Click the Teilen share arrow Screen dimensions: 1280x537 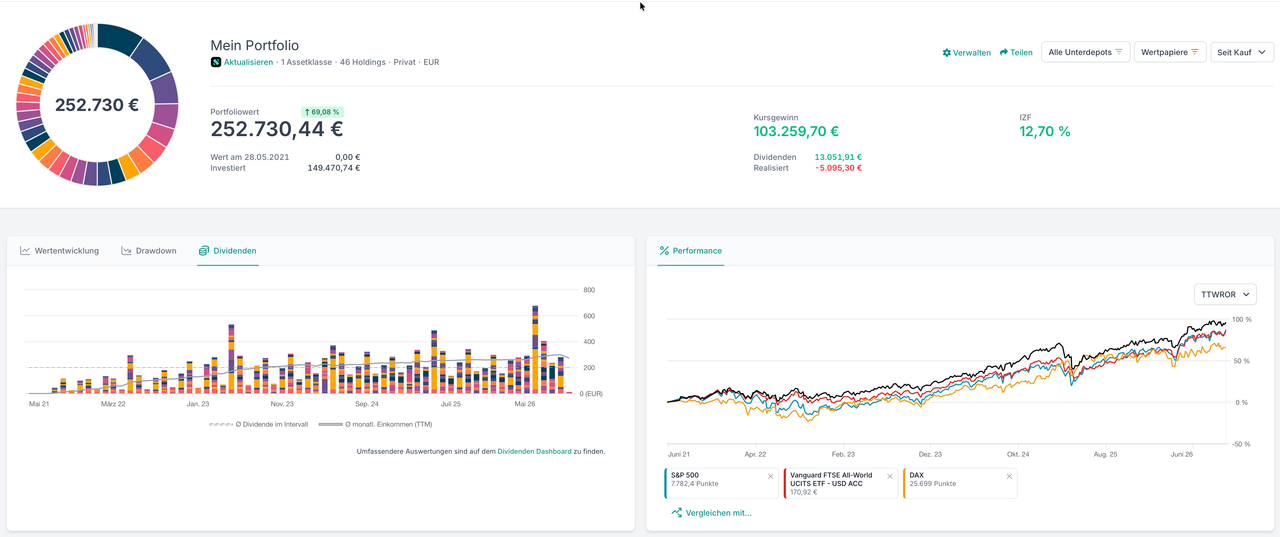1003,52
